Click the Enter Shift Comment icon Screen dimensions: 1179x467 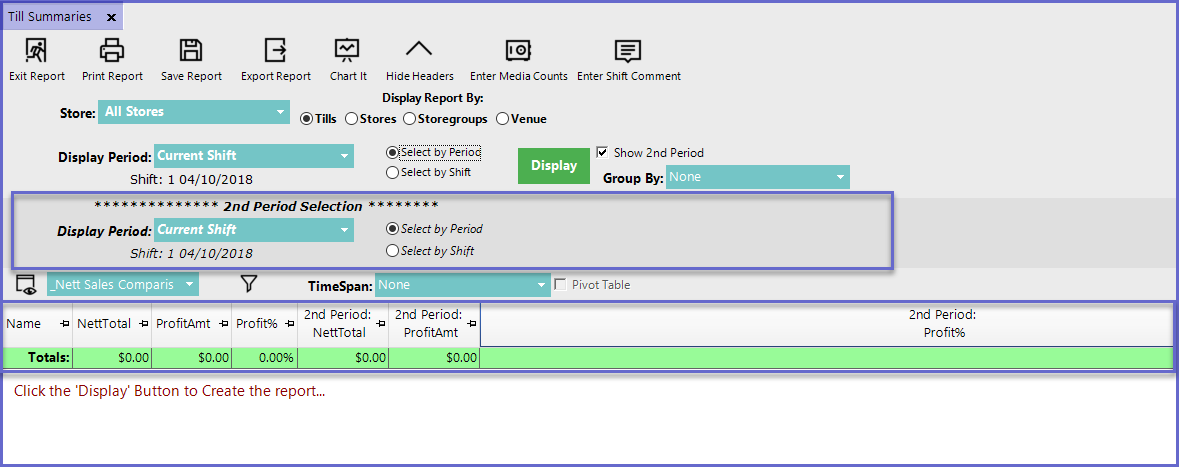(628, 51)
